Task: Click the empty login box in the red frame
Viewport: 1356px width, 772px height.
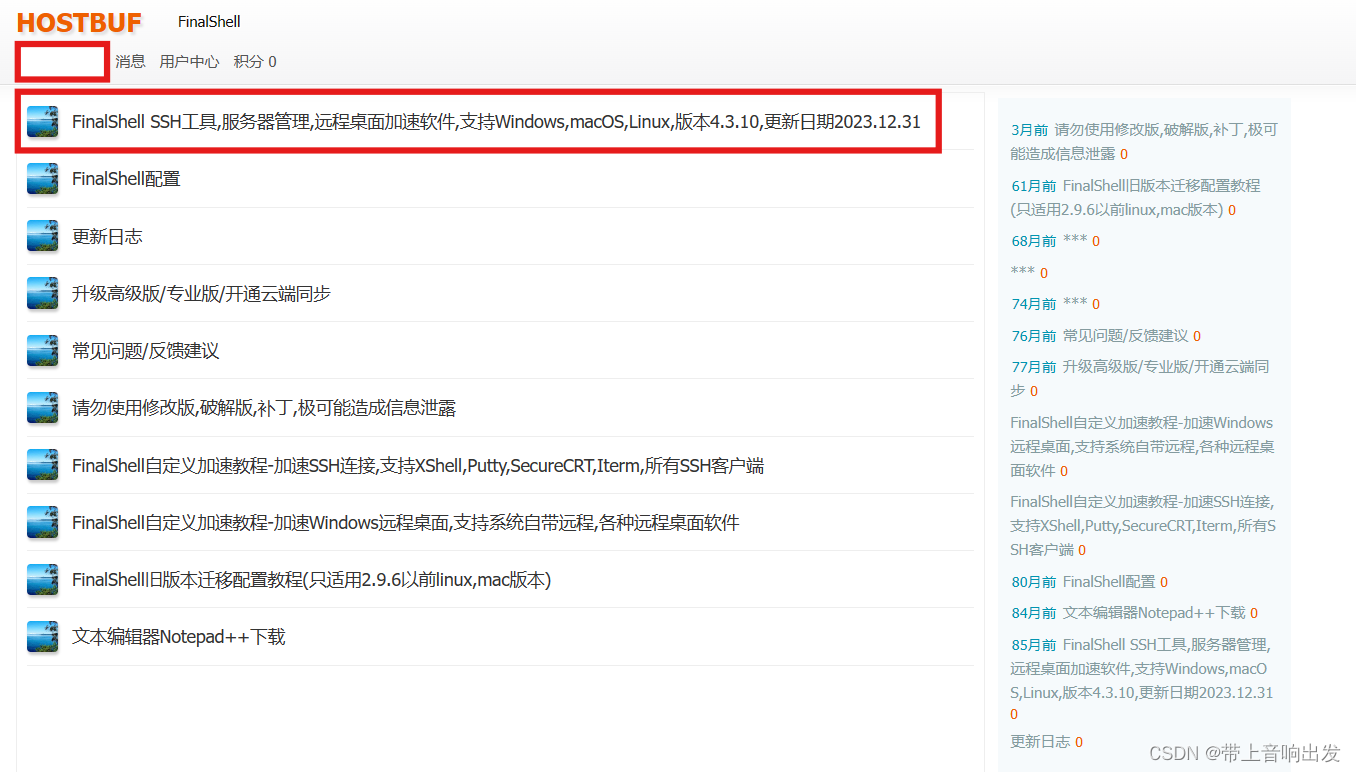Action: [x=61, y=61]
